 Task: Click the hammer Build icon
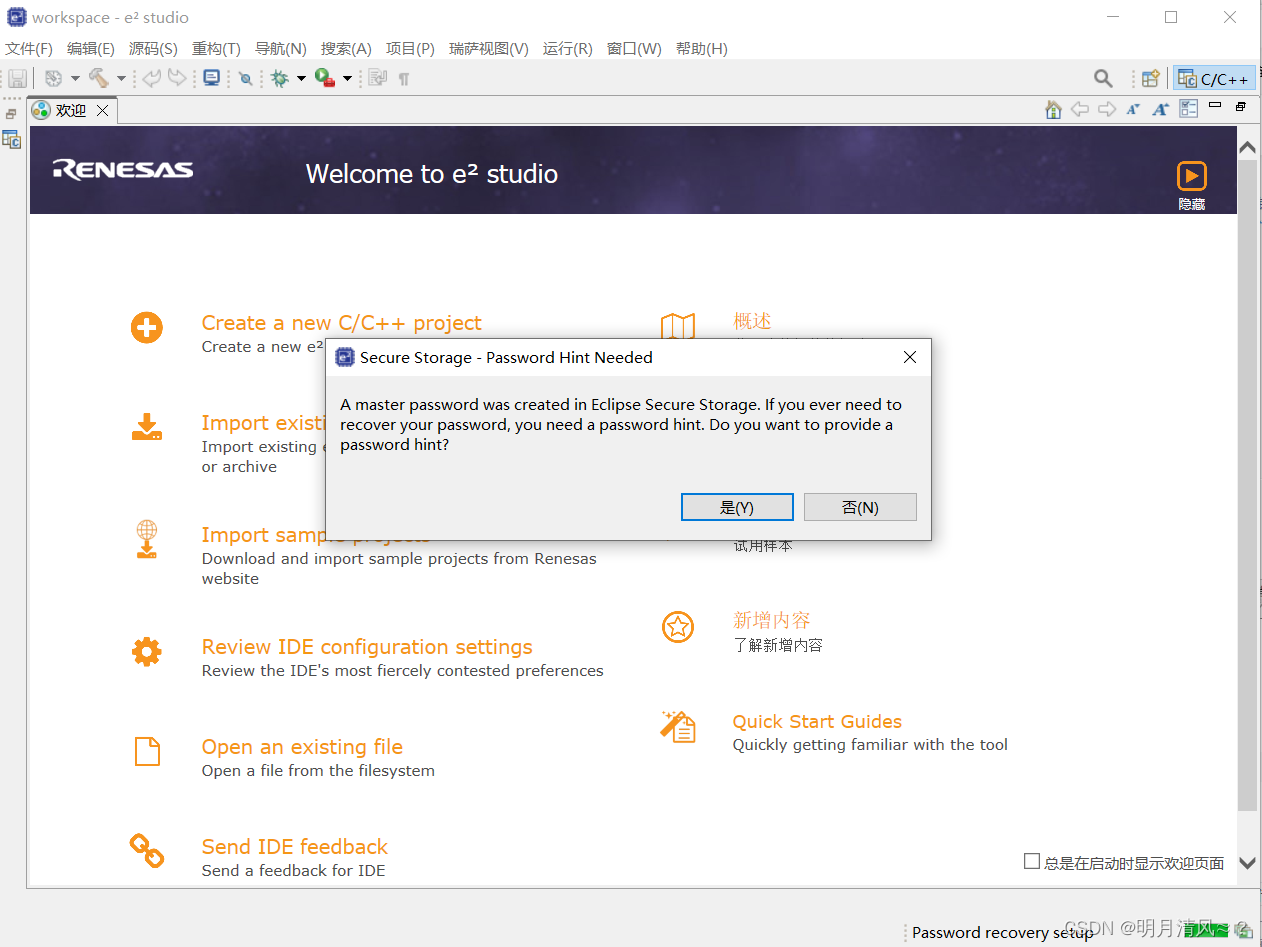click(99, 78)
